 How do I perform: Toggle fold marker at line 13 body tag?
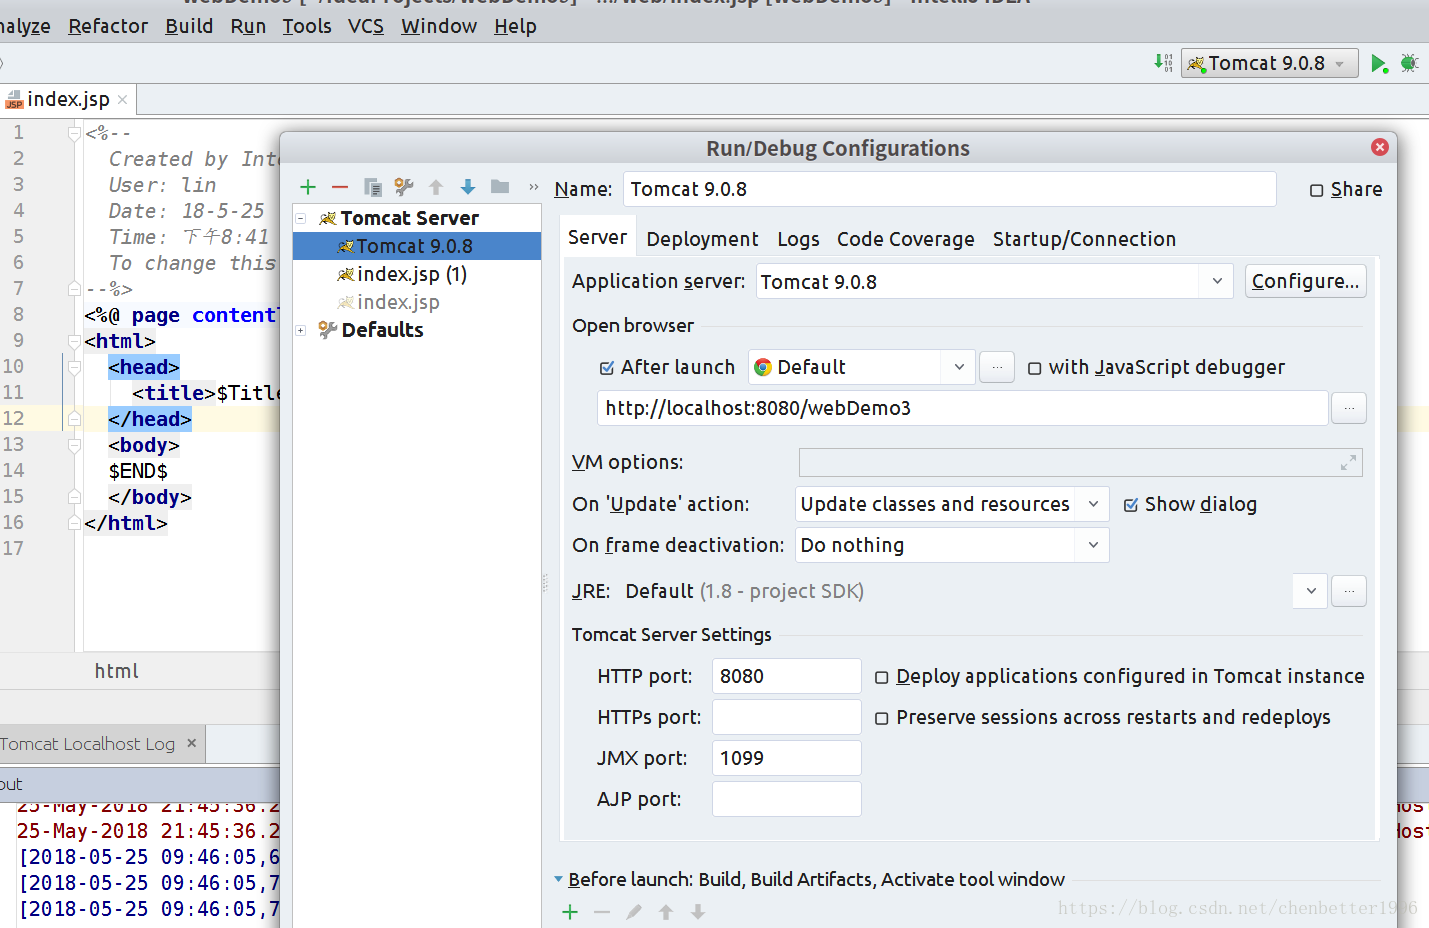[74, 445]
